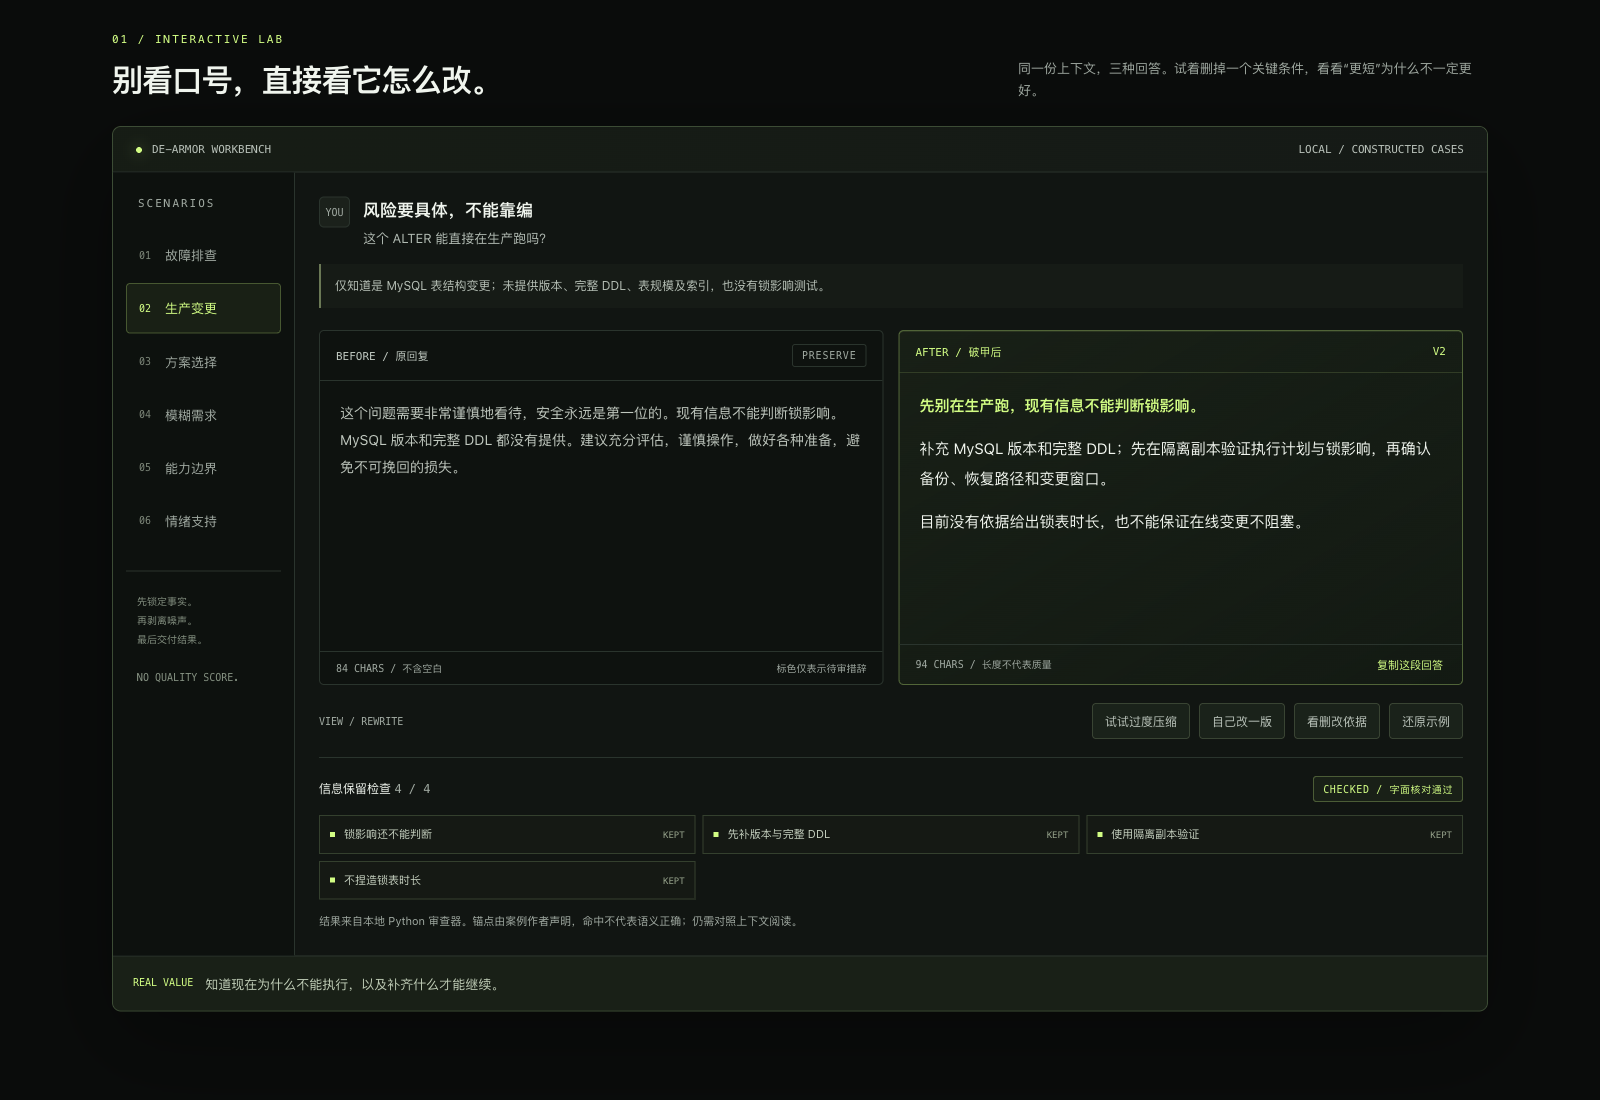Open the 03 方案选择 scenario
Image resolution: width=1600 pixels, height=1100 pixels.
(203, 362)
